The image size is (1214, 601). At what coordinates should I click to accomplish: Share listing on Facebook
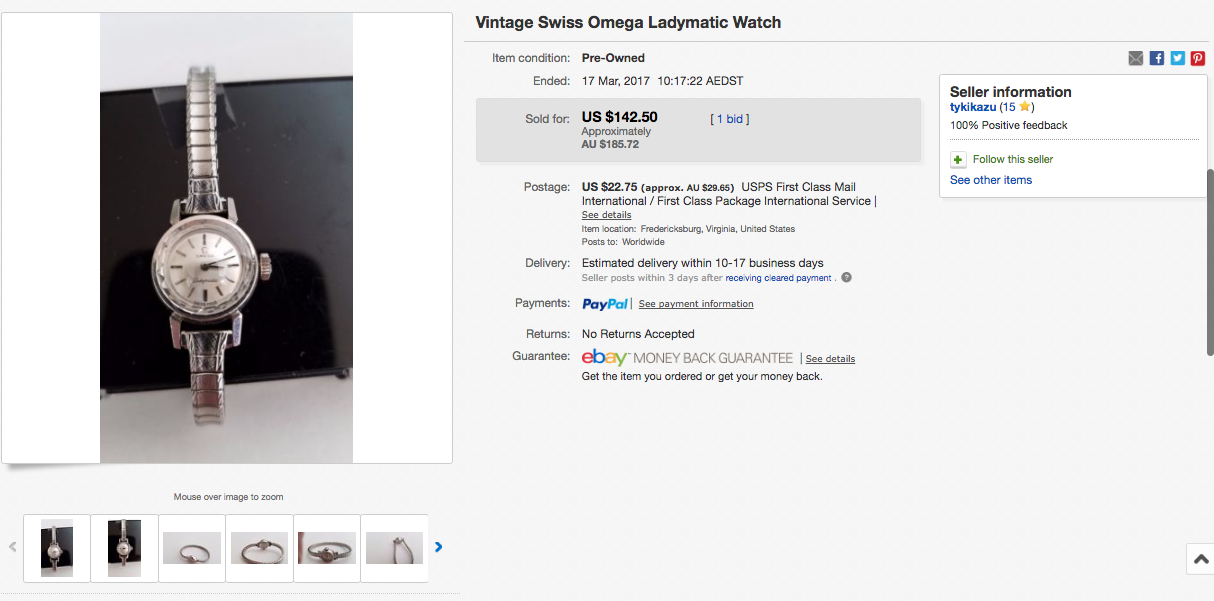[1156, 58]
